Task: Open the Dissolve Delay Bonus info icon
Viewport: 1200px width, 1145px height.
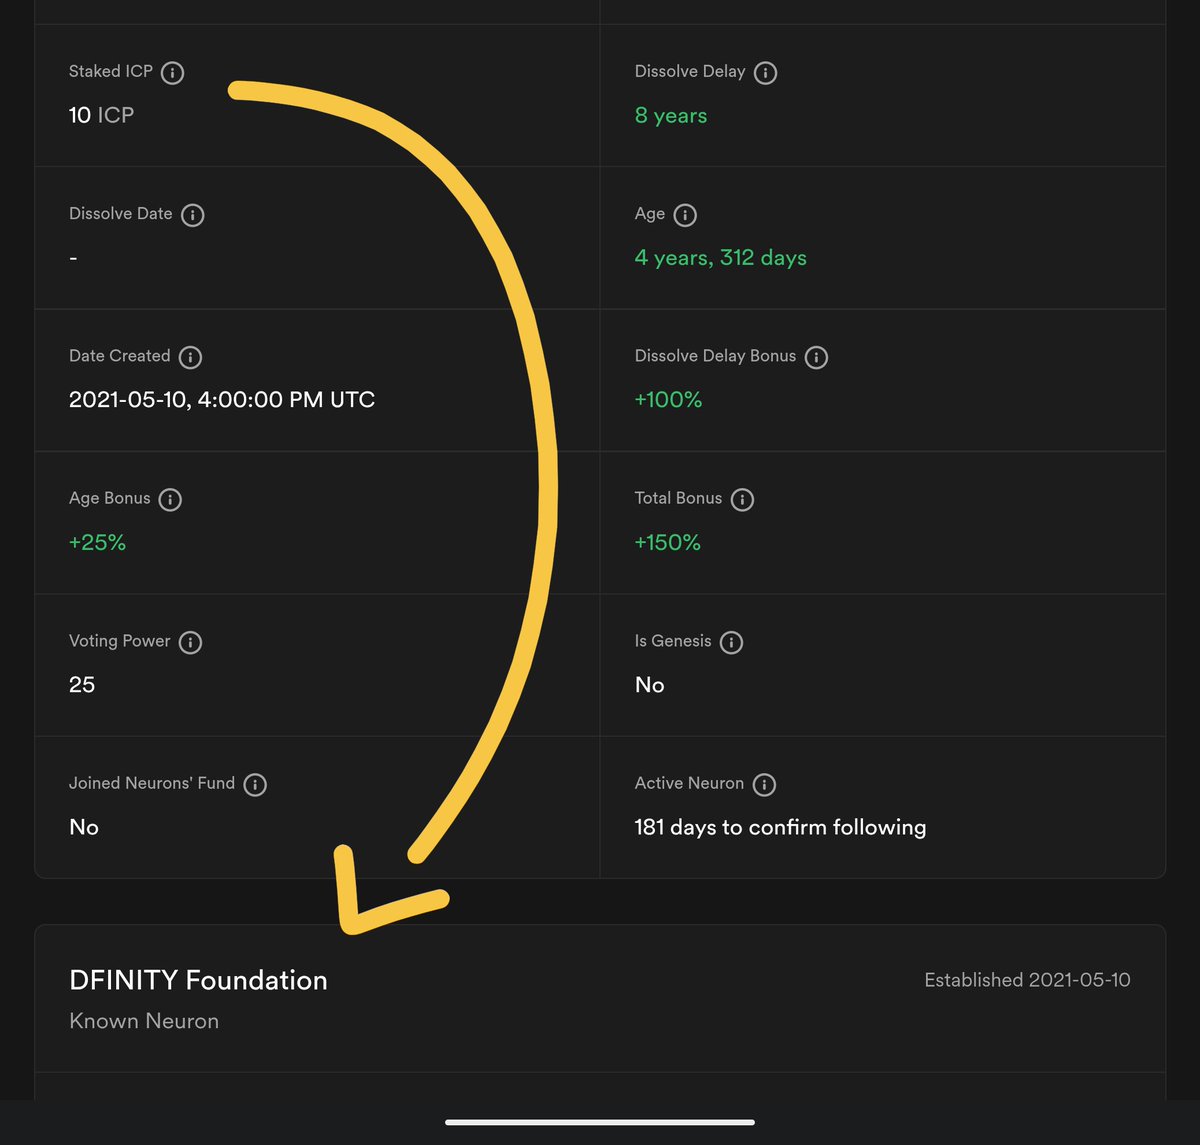Action: click(x=817, y=357)
